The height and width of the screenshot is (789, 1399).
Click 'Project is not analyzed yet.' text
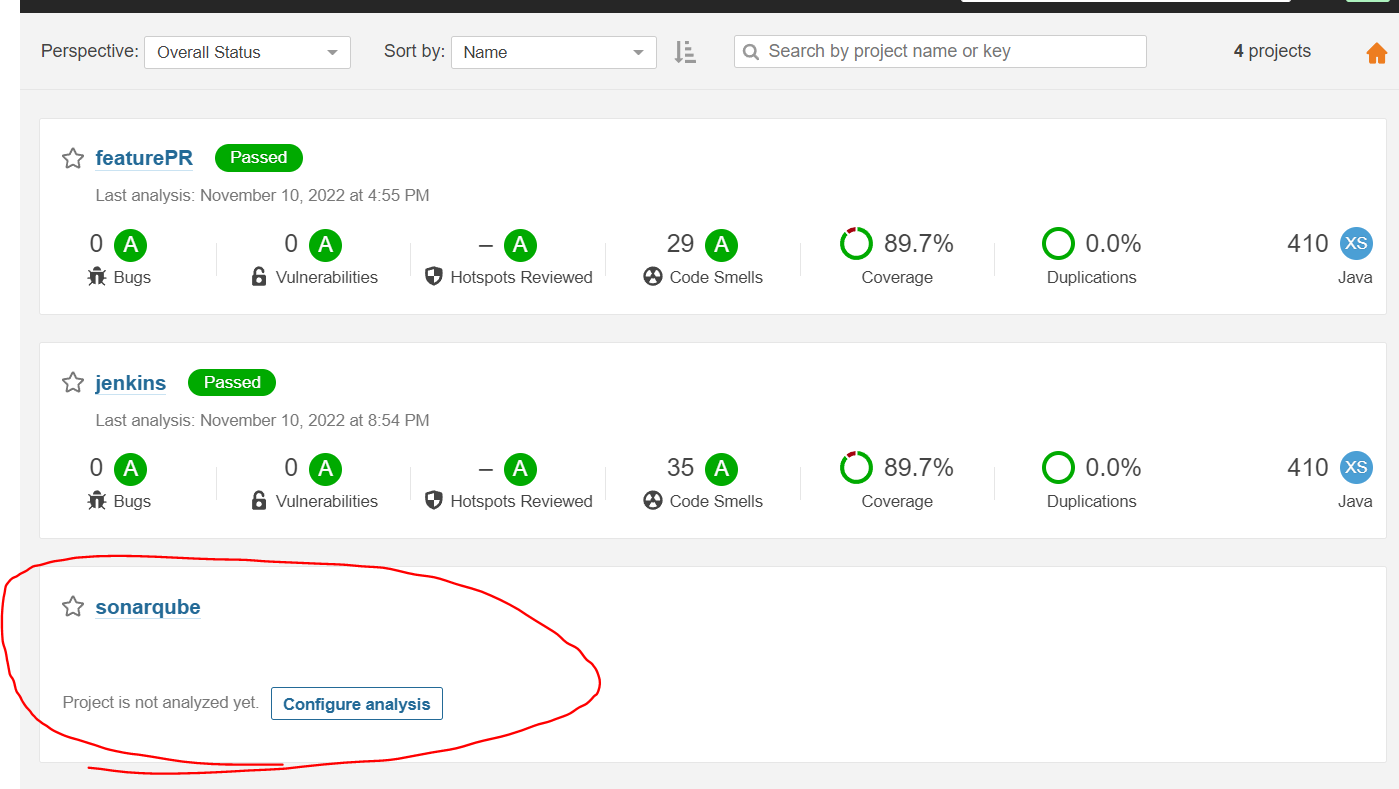[161, 703]
